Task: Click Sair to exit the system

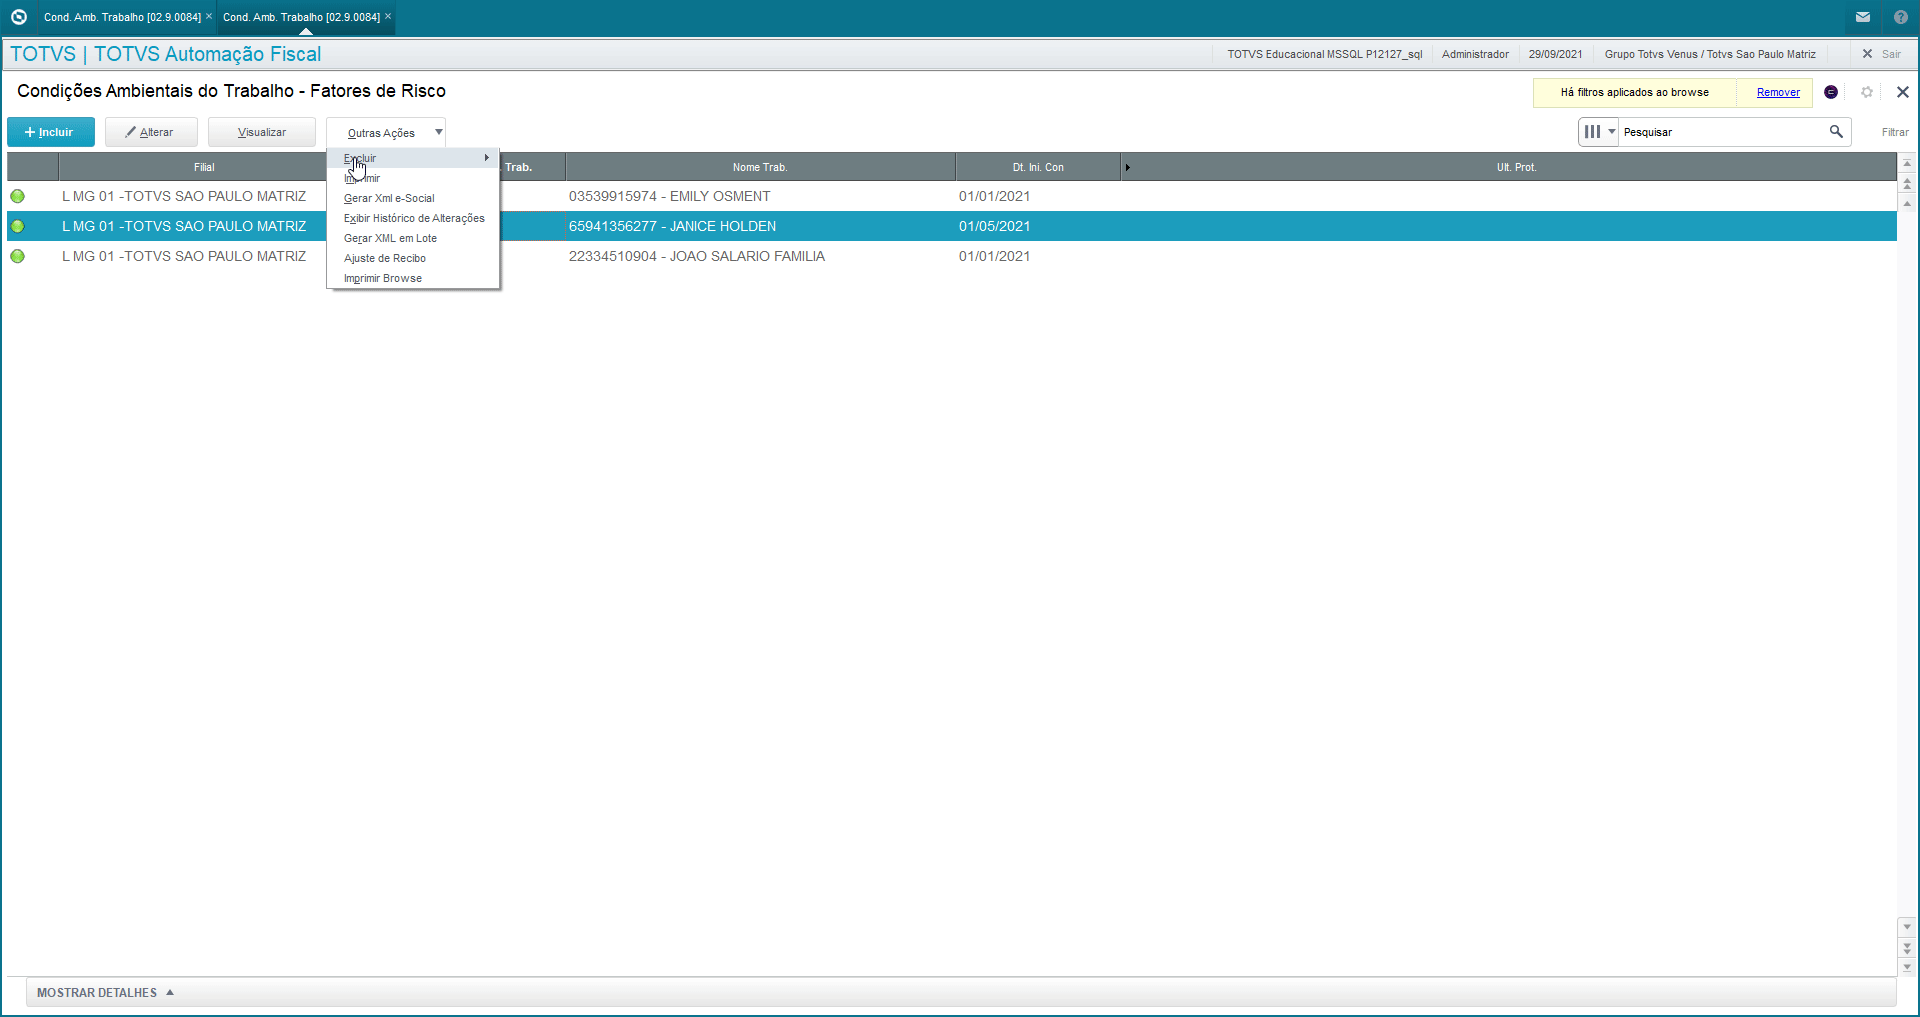Action: [x=1883, y=54]
